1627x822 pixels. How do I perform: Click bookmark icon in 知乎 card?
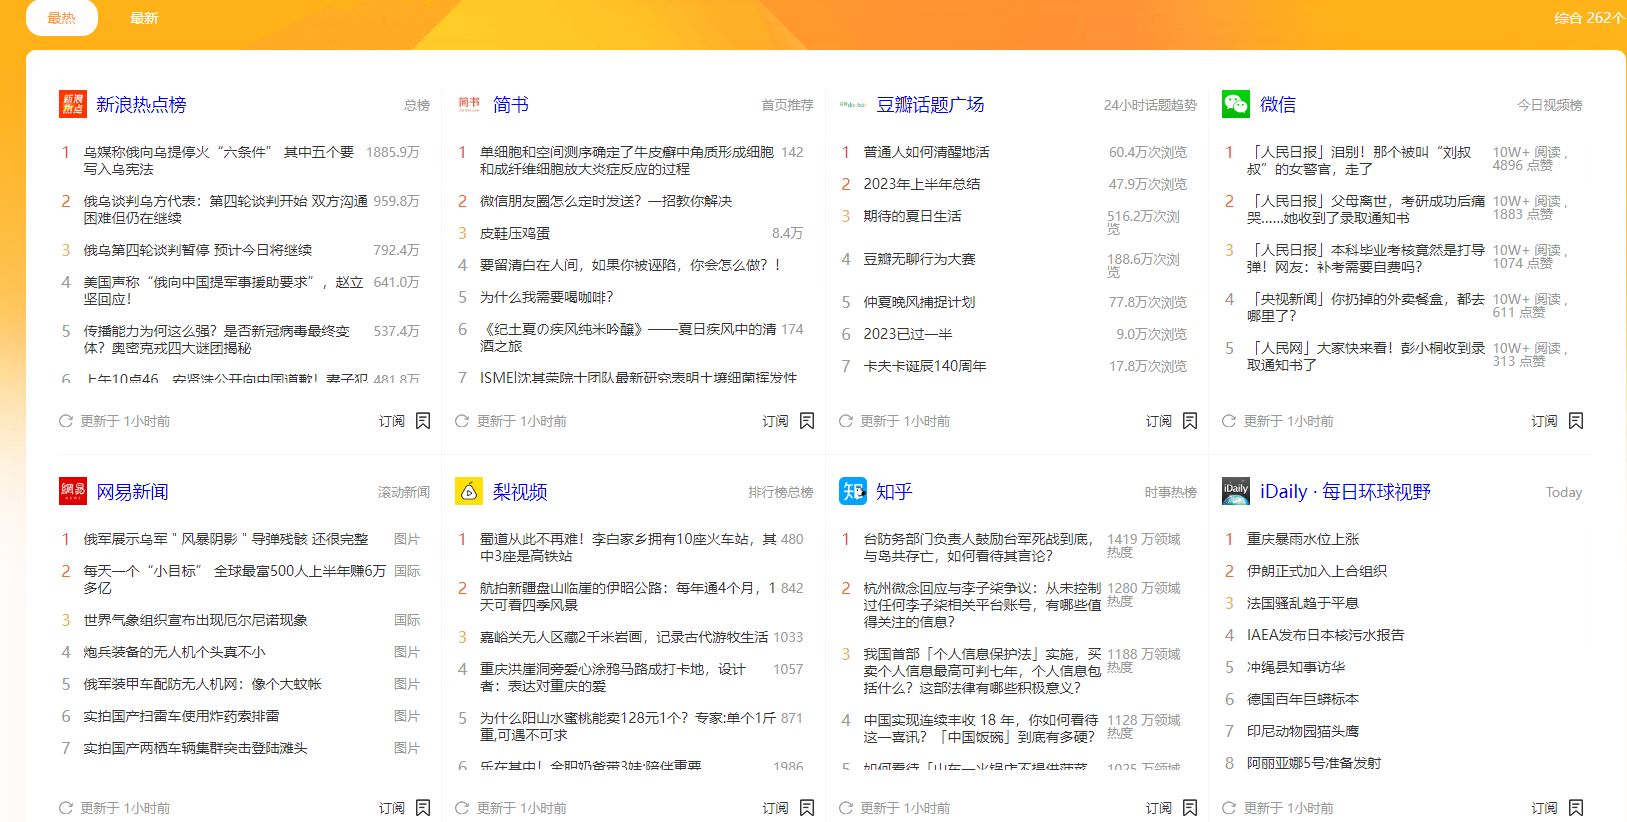pos(1190,808)
